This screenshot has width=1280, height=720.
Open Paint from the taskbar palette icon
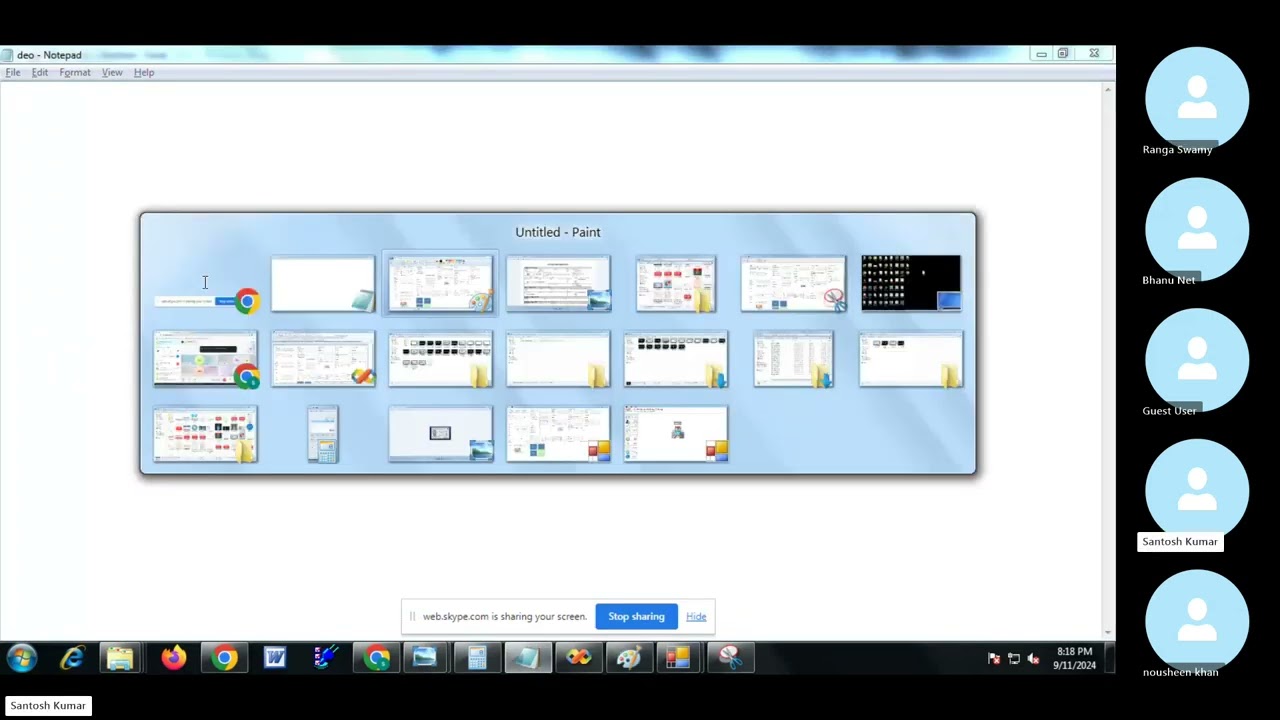tap(628, 658)
